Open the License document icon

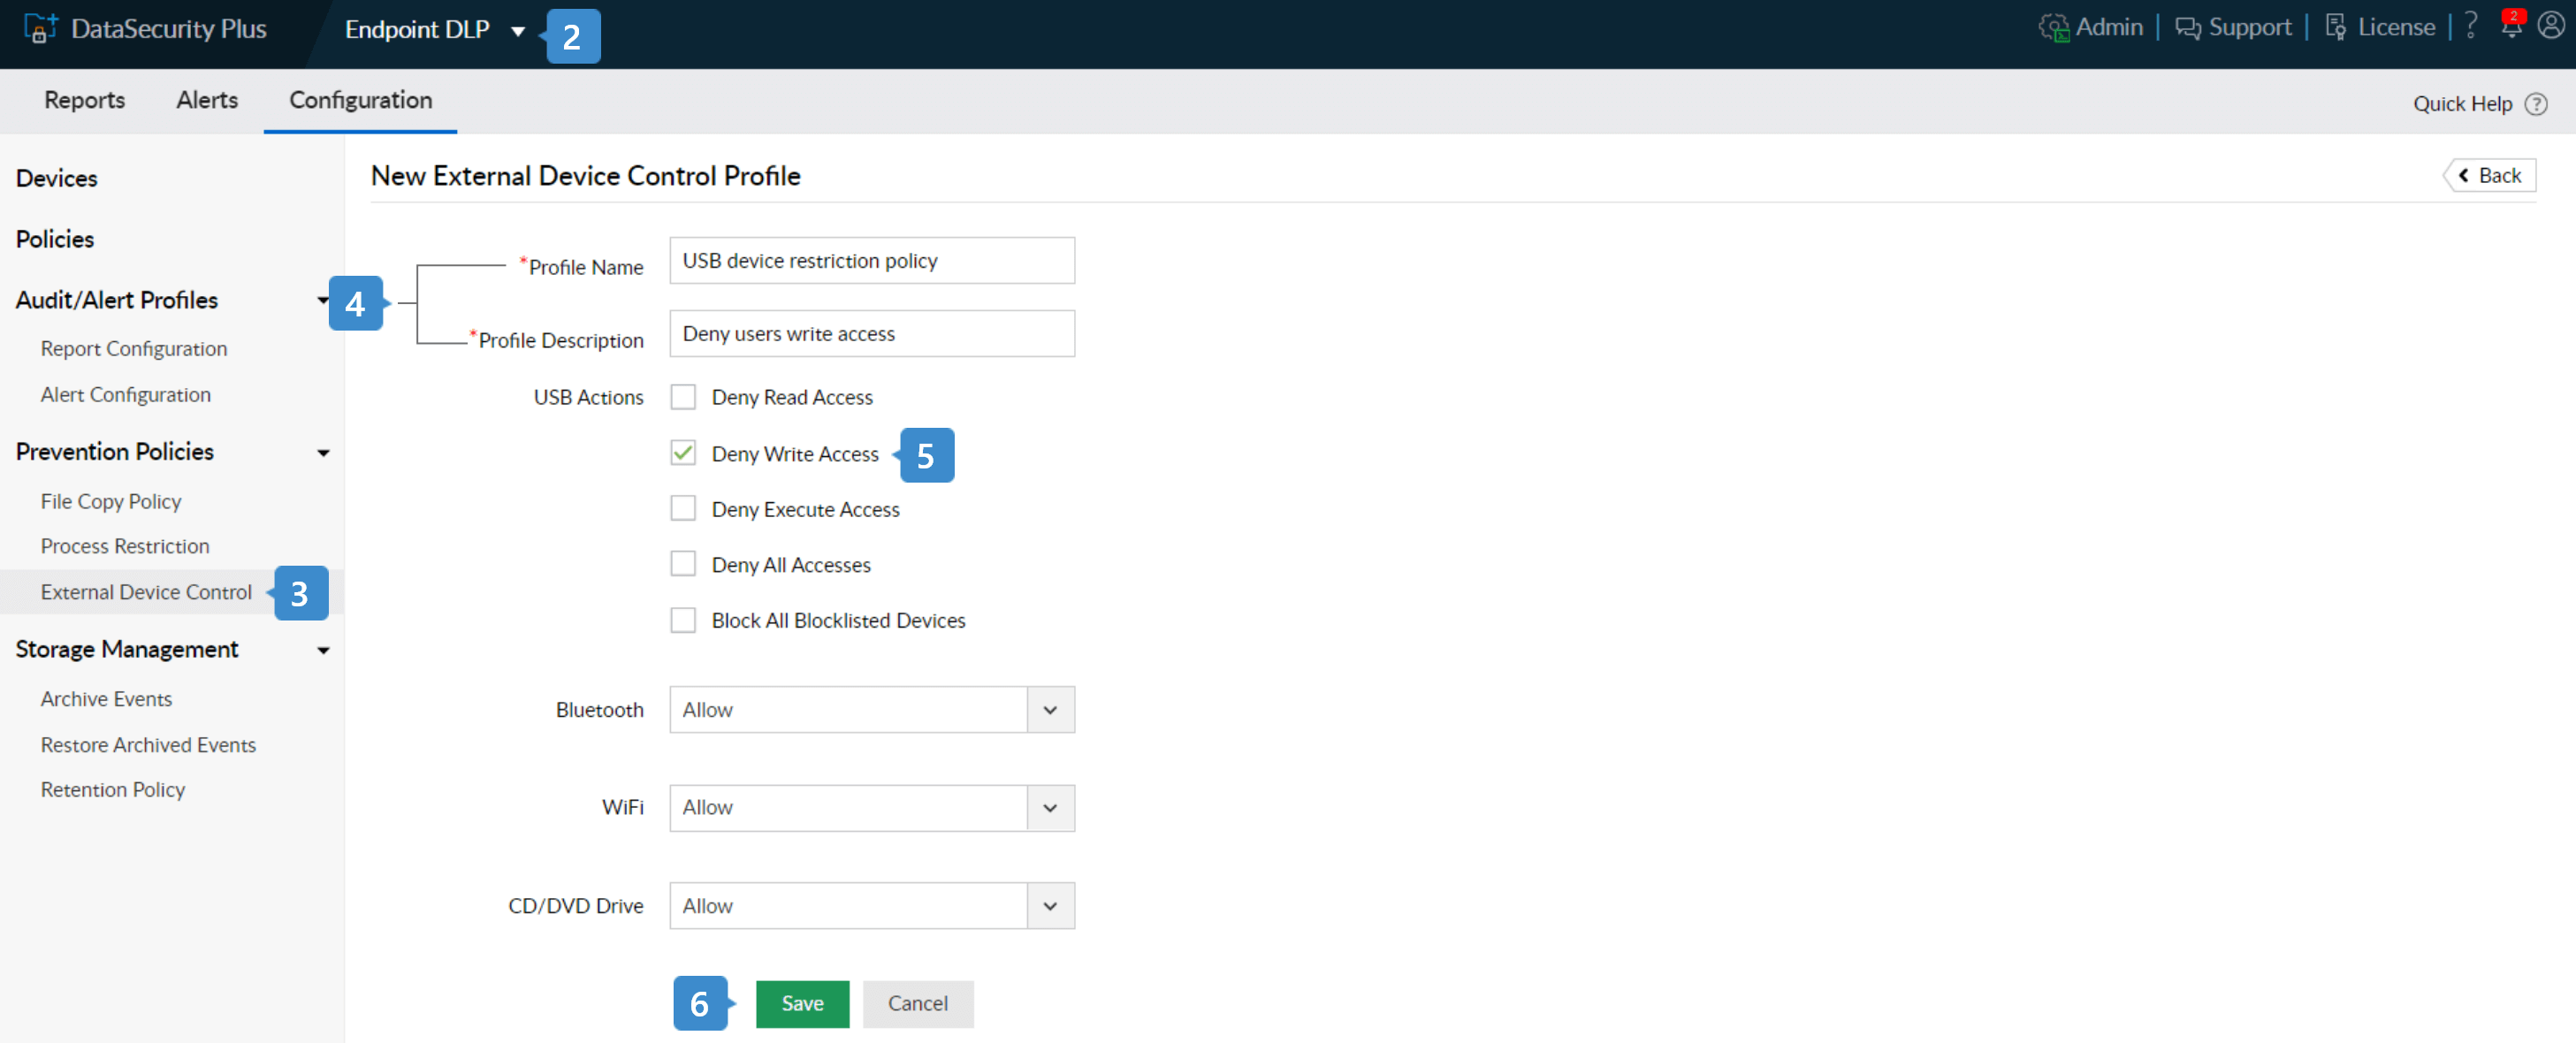tap(2335, 28)
